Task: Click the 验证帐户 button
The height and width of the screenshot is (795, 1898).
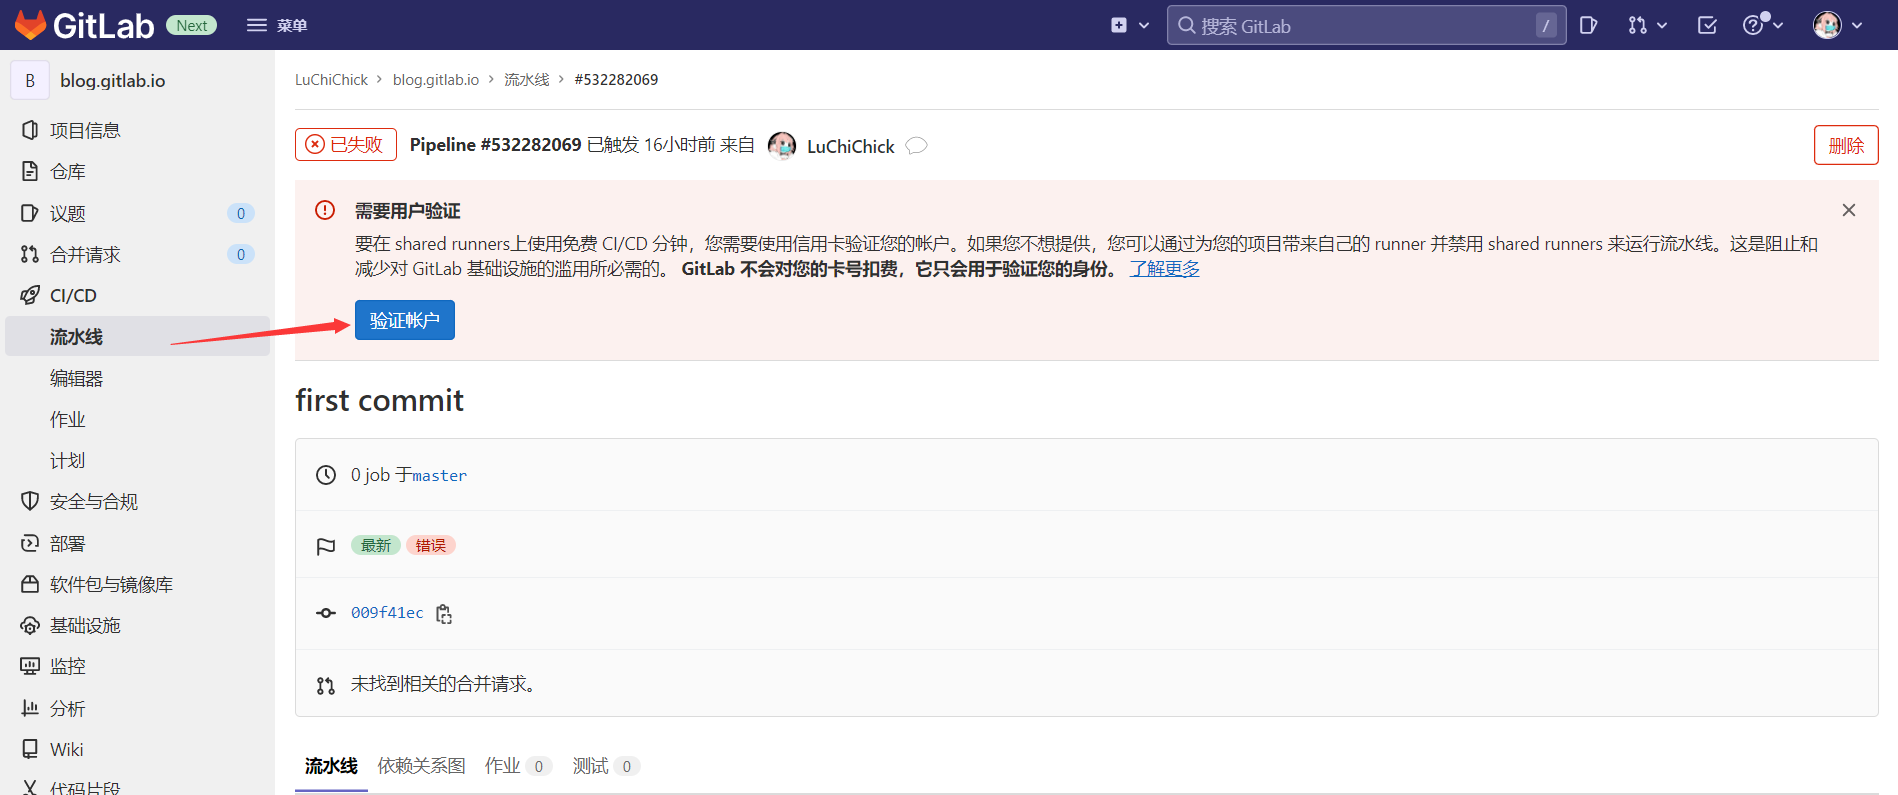Action: [405, 320]
